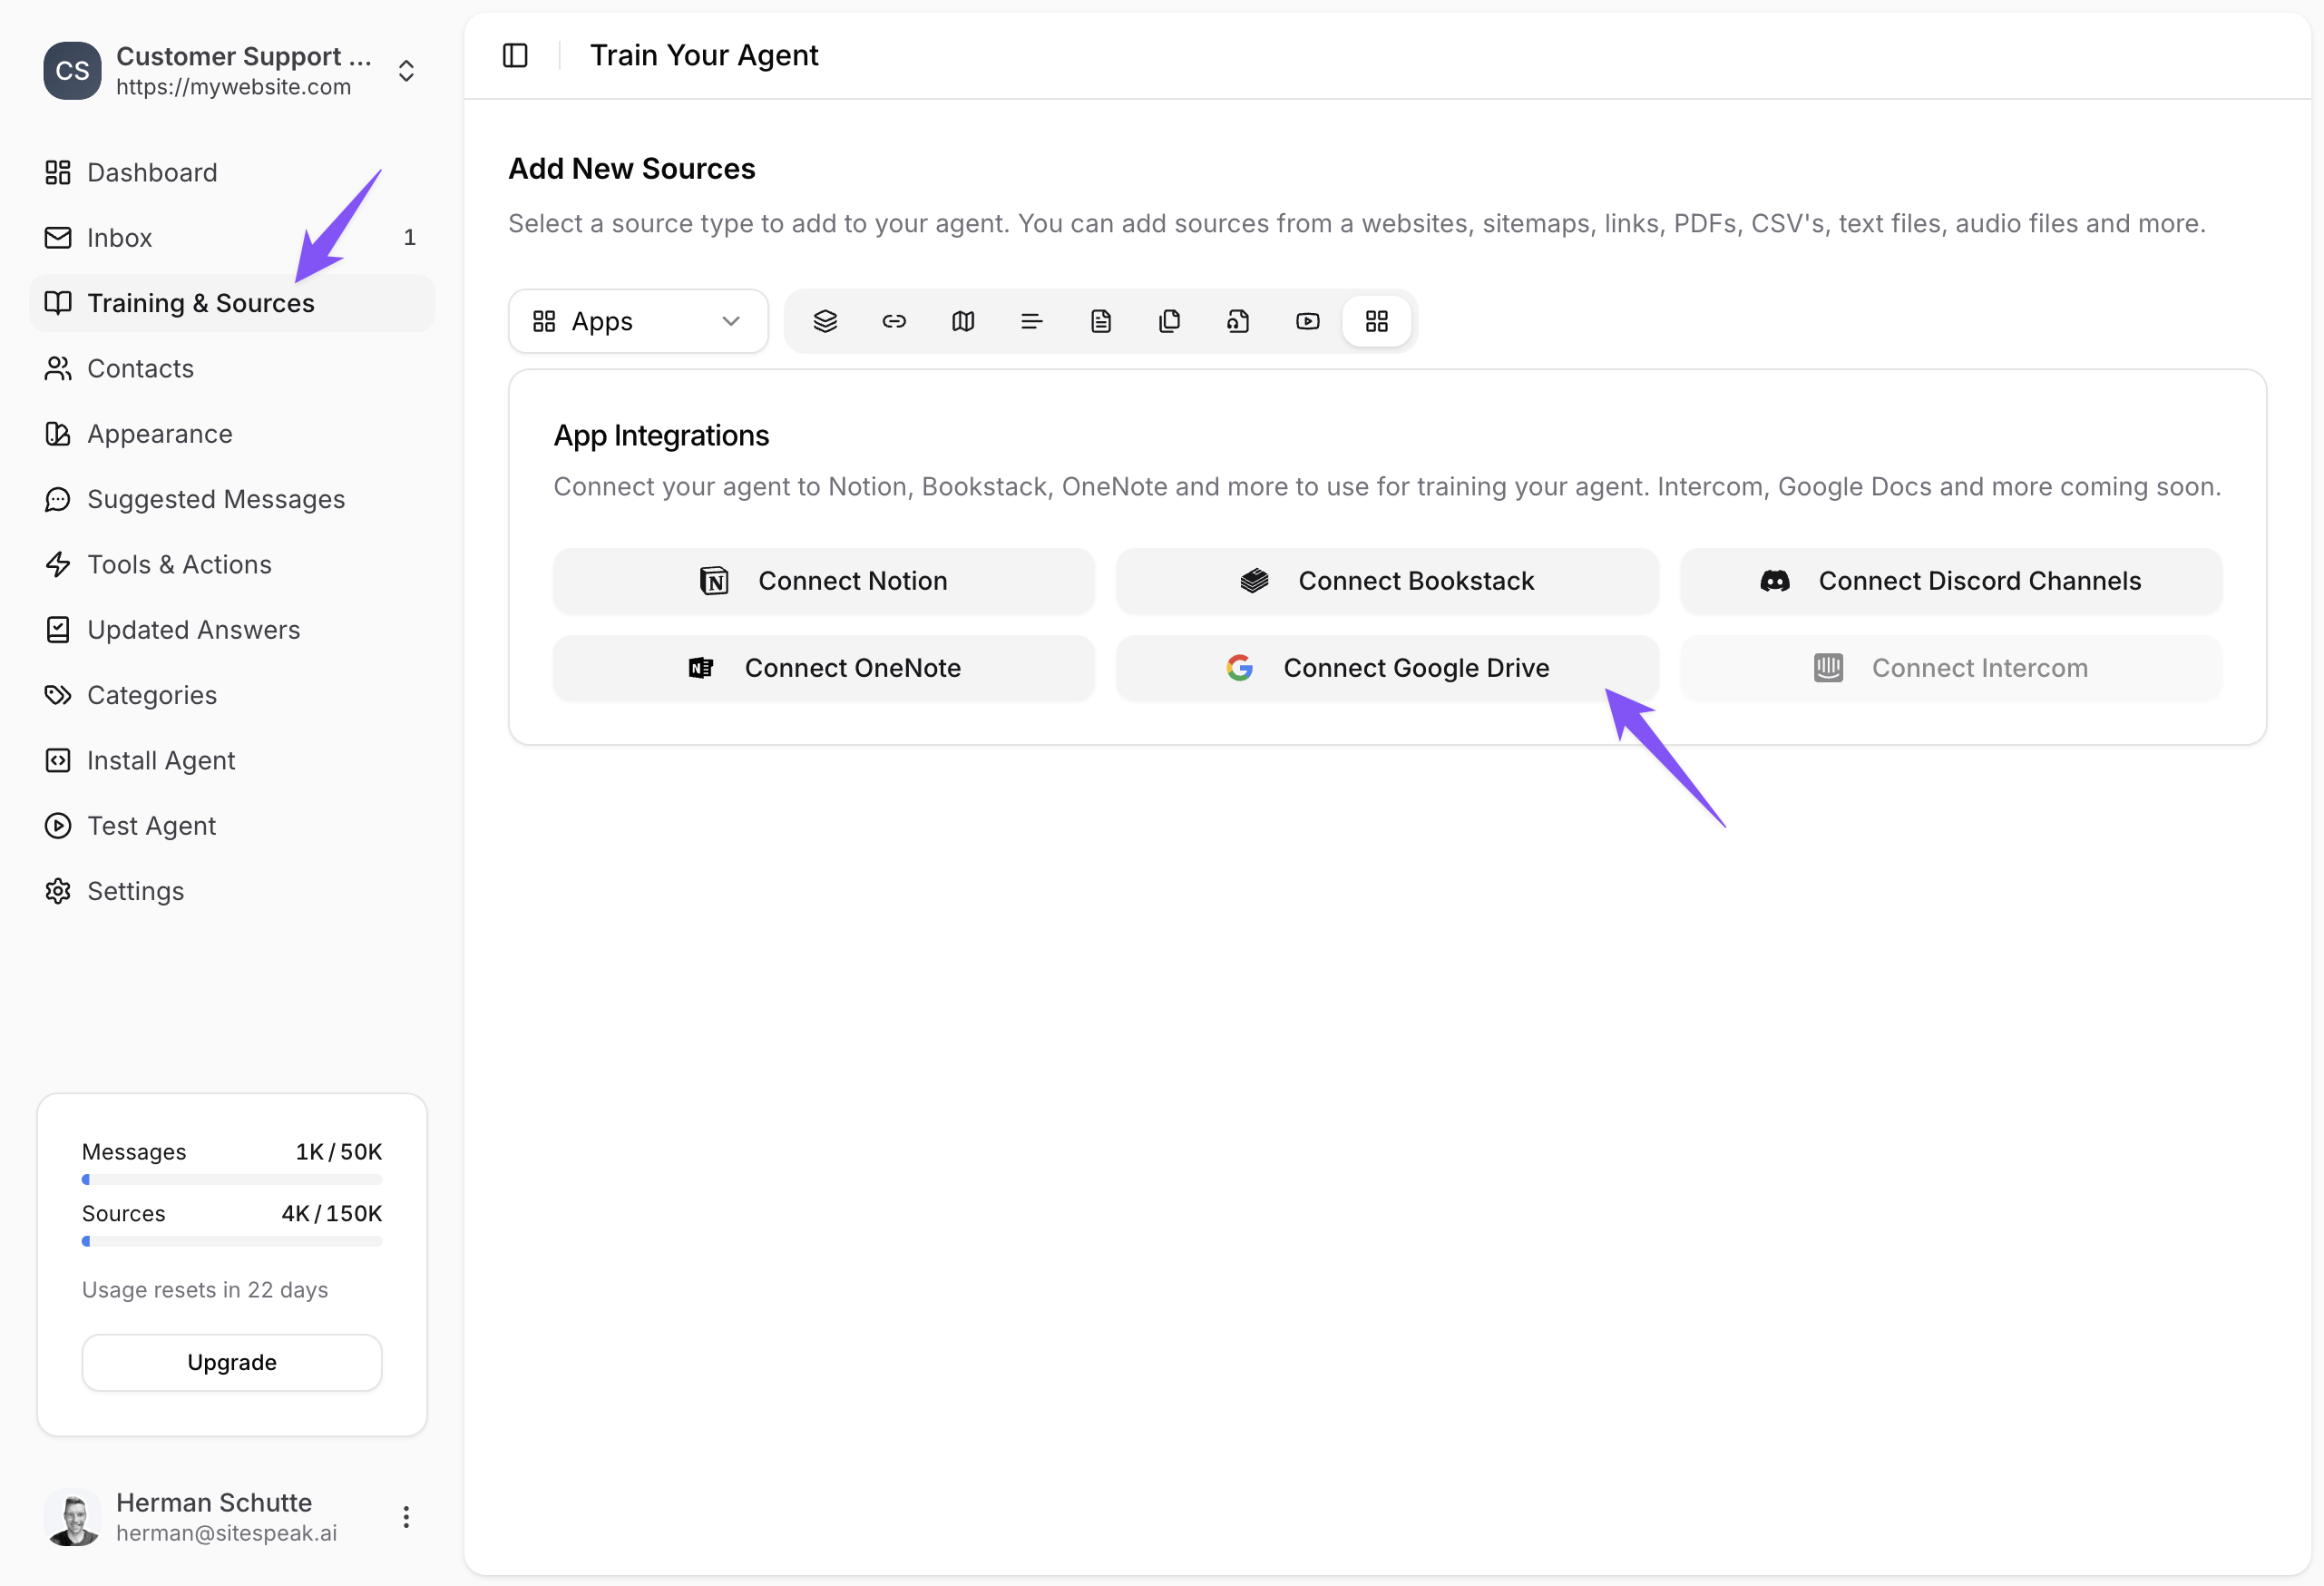
Task: Toggle the sidebar panel icon
Action: tap(515, 55)
